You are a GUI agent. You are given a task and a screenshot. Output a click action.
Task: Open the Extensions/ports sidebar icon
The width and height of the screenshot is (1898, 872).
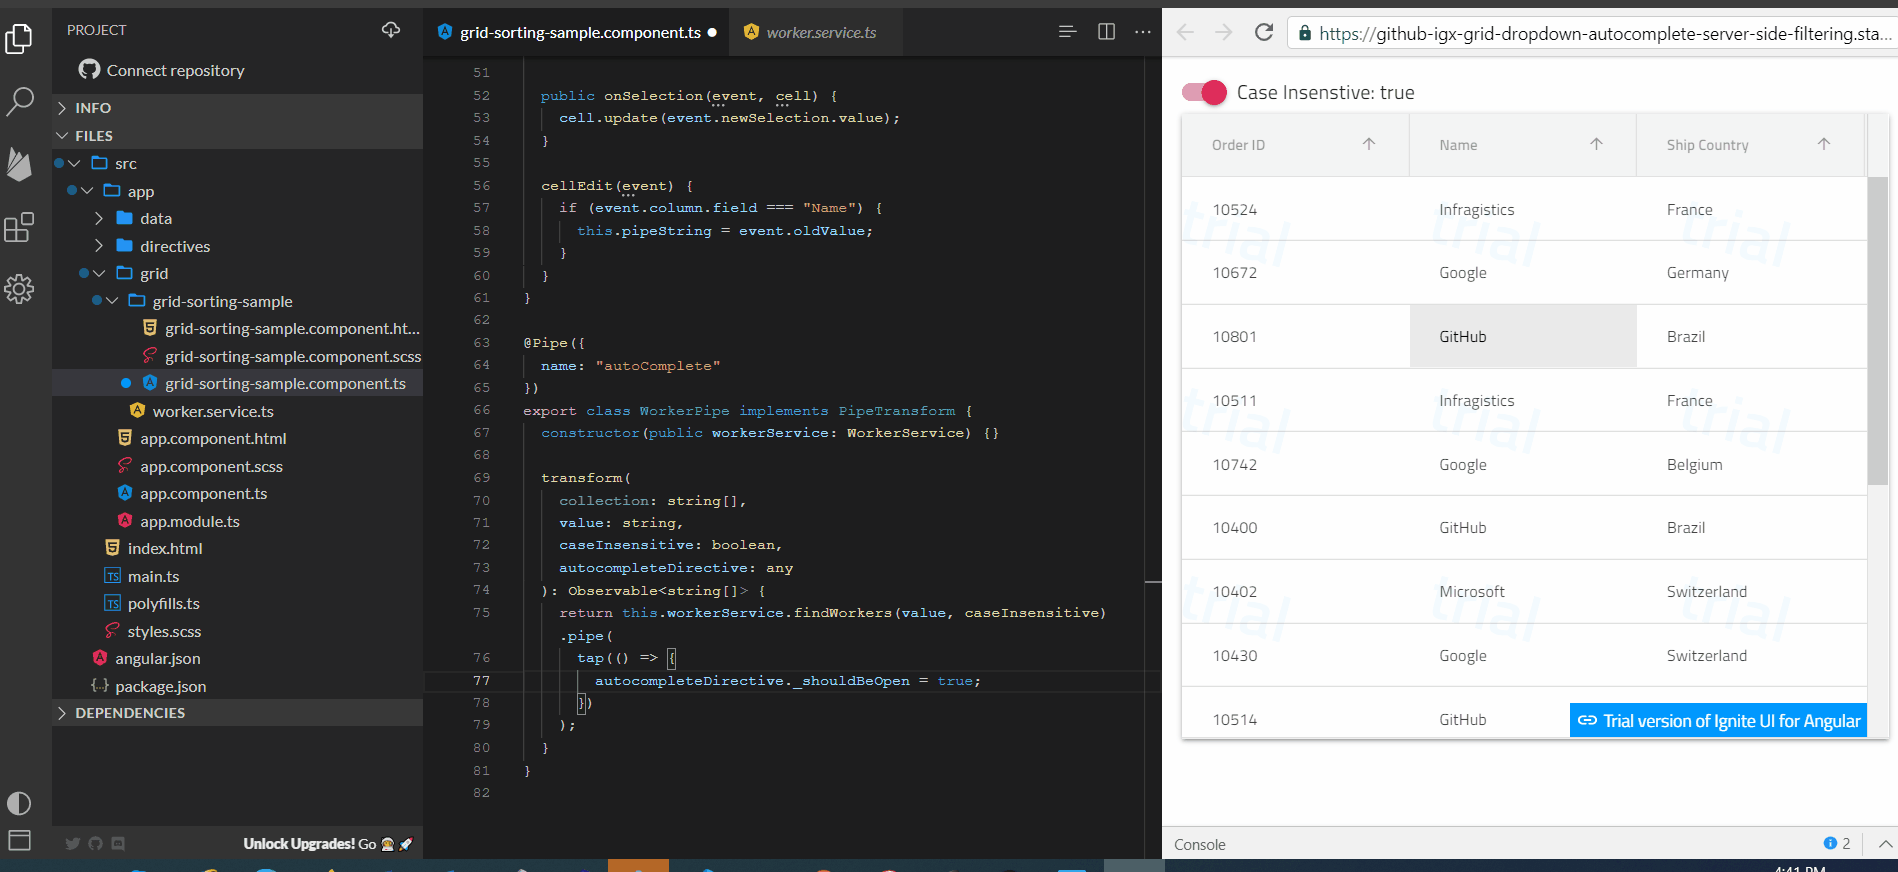(19, 227)
